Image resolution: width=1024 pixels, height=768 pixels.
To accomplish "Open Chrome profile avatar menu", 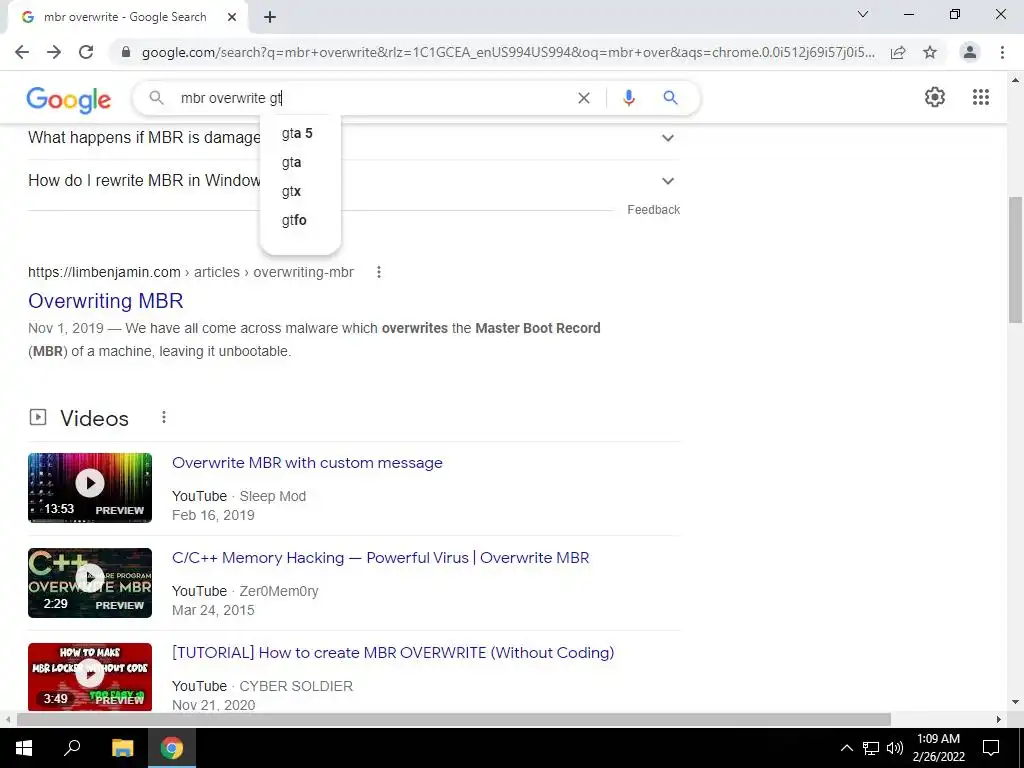I will click(x=970, y=52).
